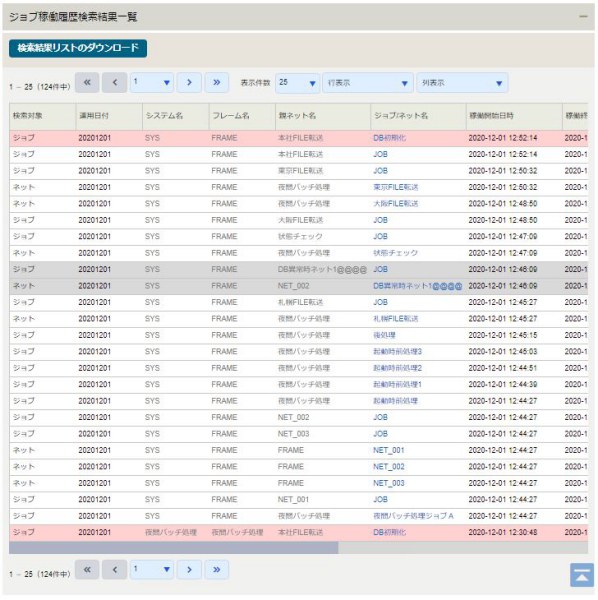
Task: Expand the 列表示 dropdown
Action: pyautogui.click(x=462, y=83)
